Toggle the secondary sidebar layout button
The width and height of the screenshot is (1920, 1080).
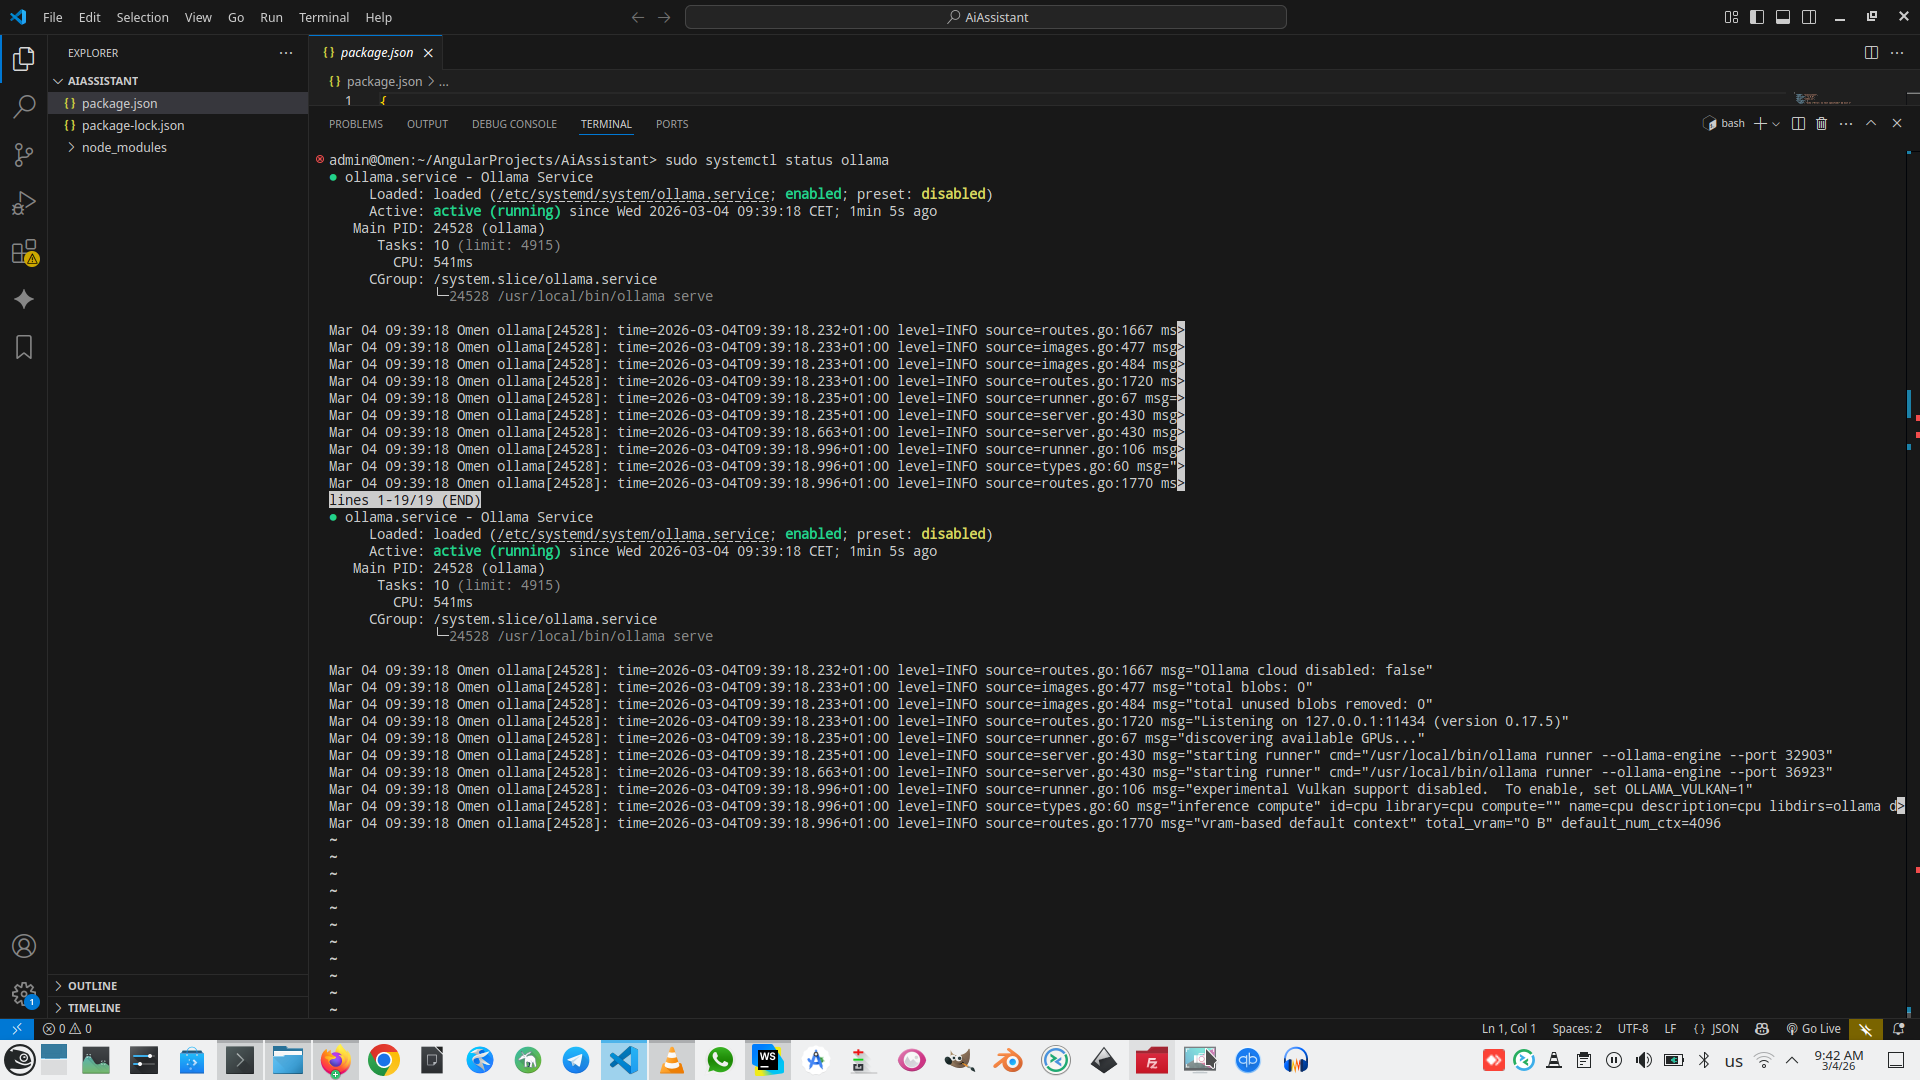point(1809,17)
